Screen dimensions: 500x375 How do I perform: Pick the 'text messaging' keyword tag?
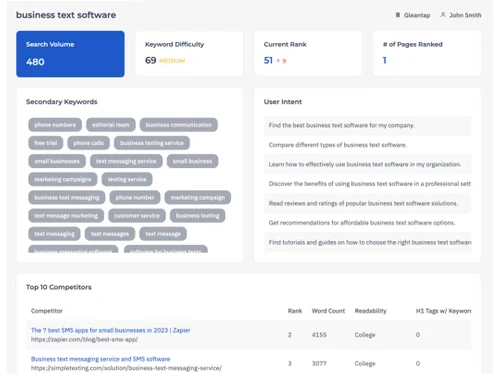click(54, 234)
